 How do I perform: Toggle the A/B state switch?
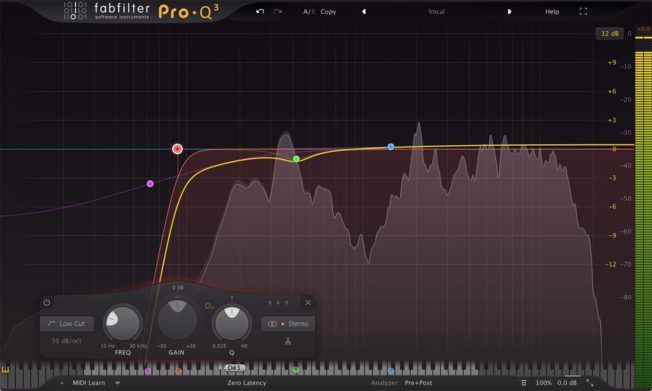309,12
